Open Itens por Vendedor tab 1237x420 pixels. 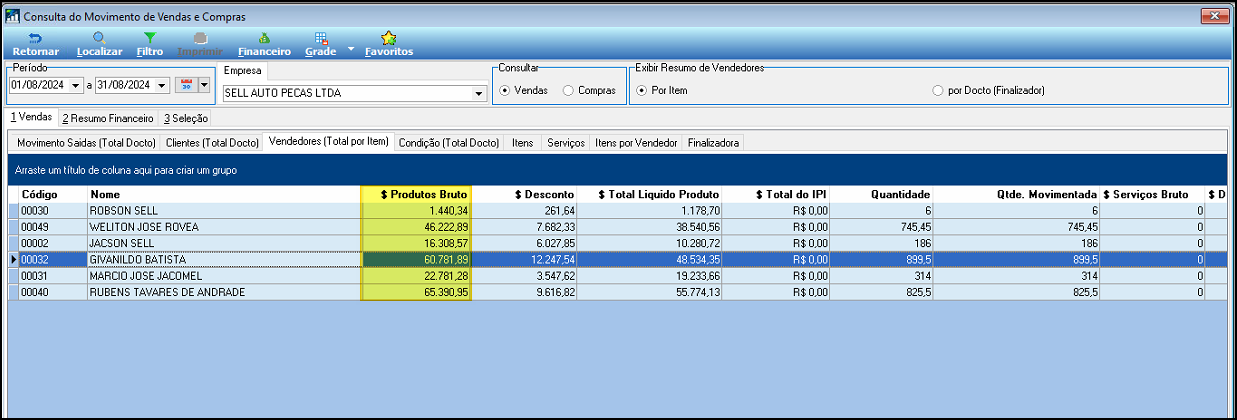coord(637,143)
